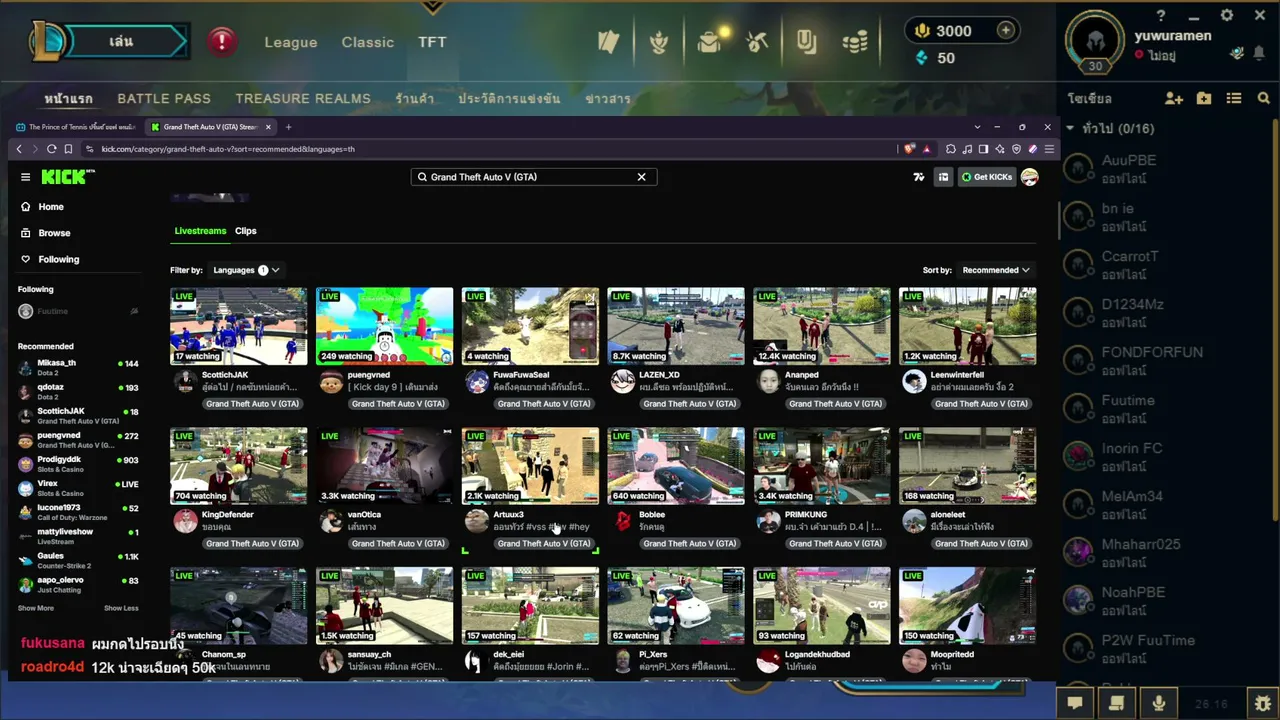Bookmark the page using the address bar bookmark icon
The width and height of the screenshot is (1280, 720).
(x=68, y=149)
